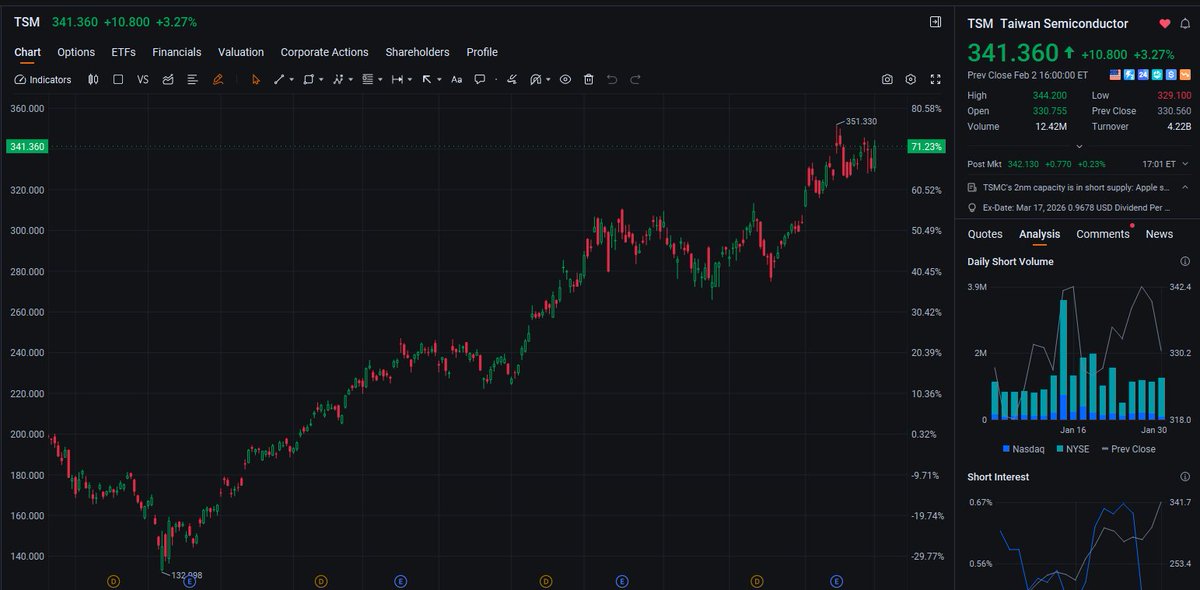
Task: Select the zigzag pattern drawing tool
Action: (338, 79)
